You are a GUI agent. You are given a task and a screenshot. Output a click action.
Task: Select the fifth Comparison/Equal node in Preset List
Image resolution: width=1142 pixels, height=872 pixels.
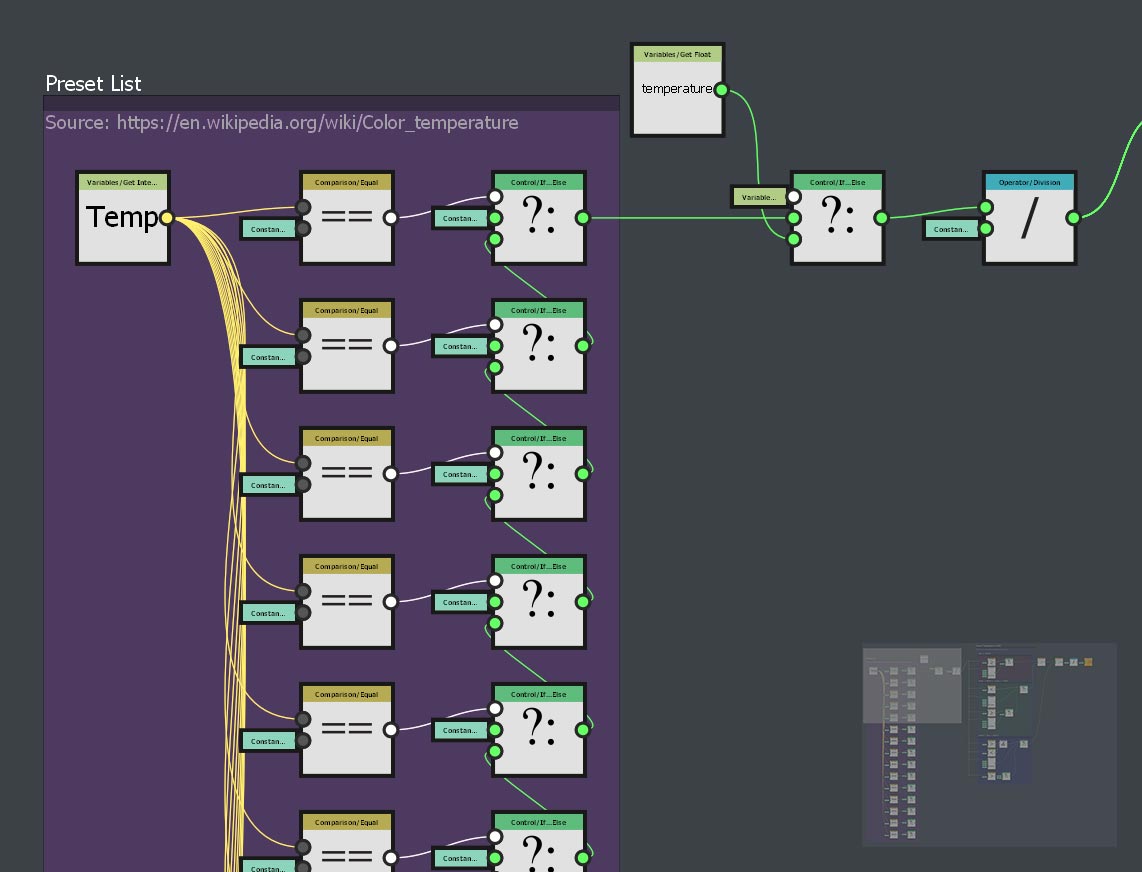347,730
